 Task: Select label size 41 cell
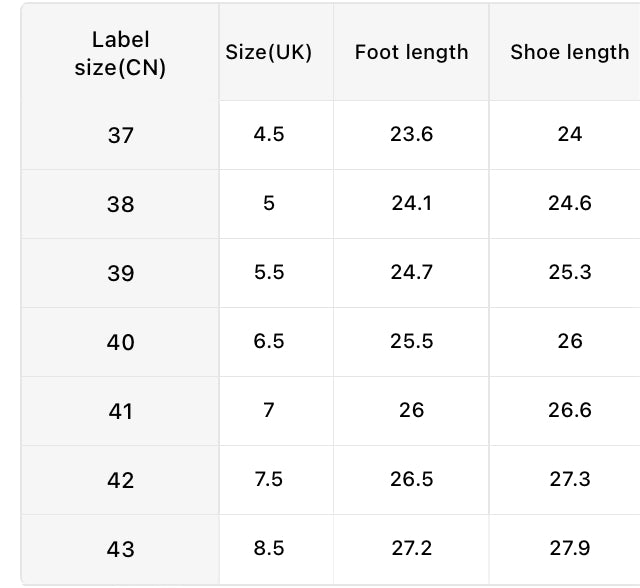120,411
